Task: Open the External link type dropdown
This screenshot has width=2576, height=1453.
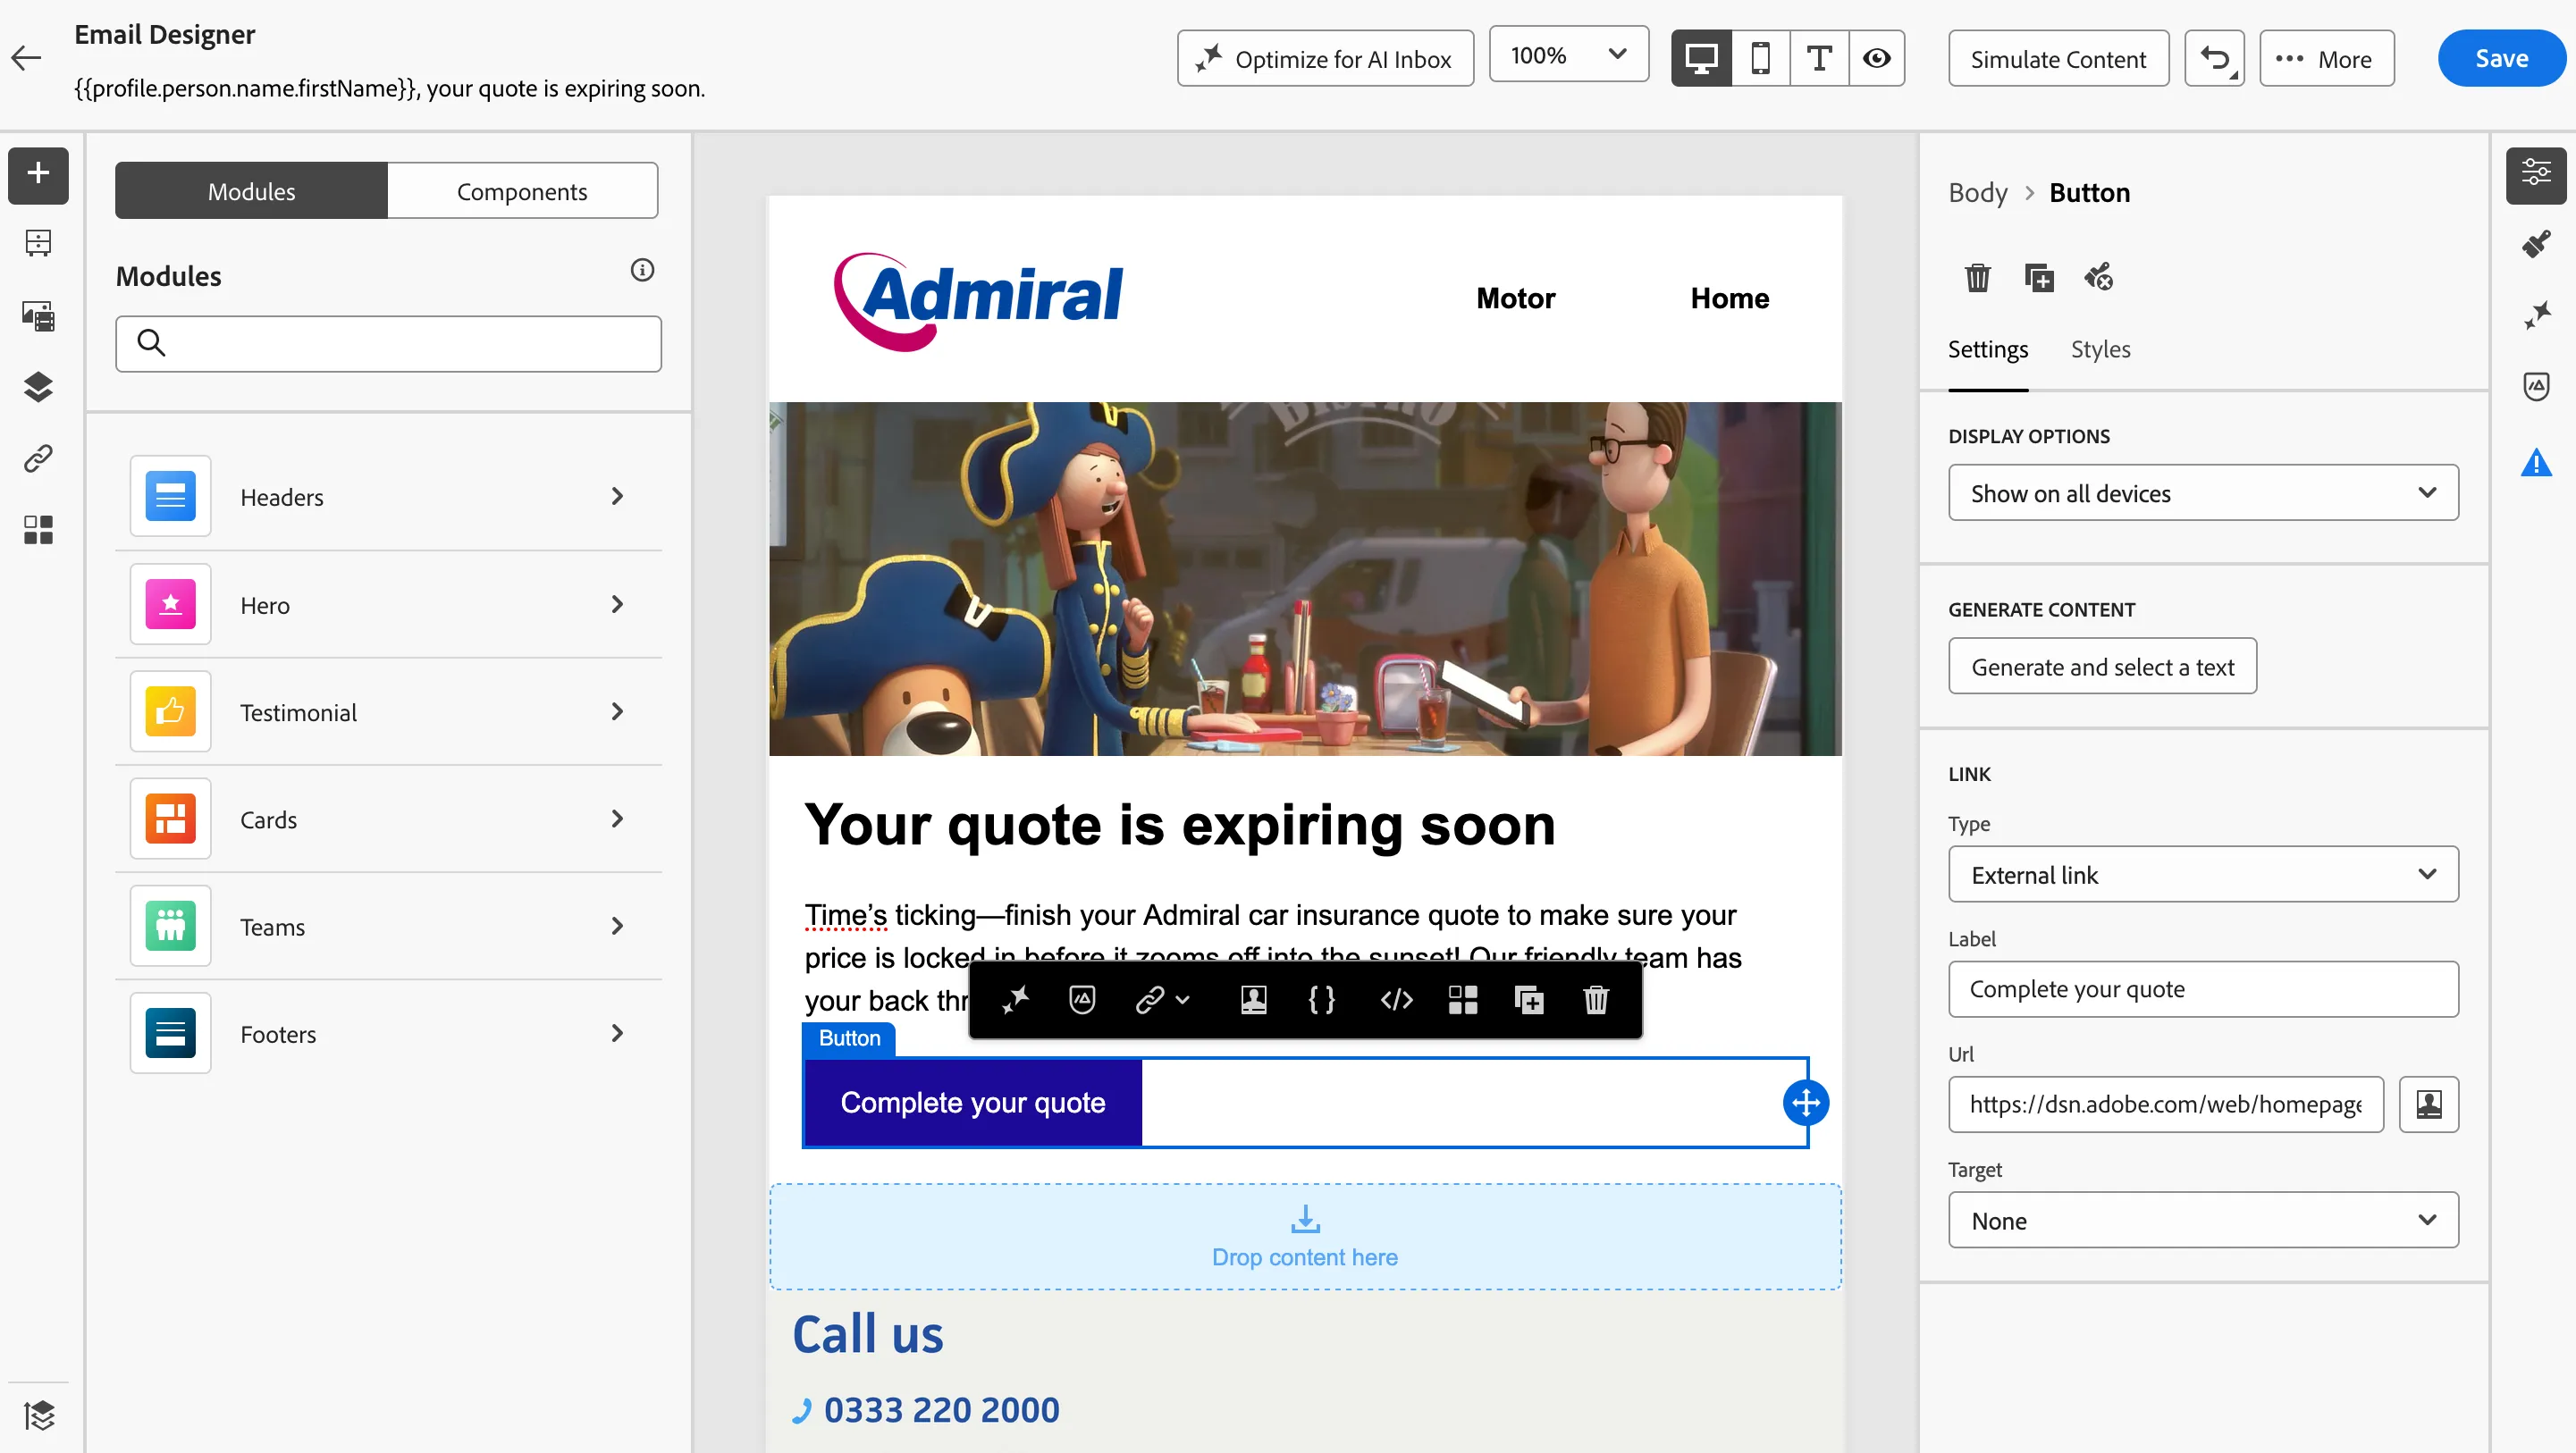Action: coord(2203,874)
